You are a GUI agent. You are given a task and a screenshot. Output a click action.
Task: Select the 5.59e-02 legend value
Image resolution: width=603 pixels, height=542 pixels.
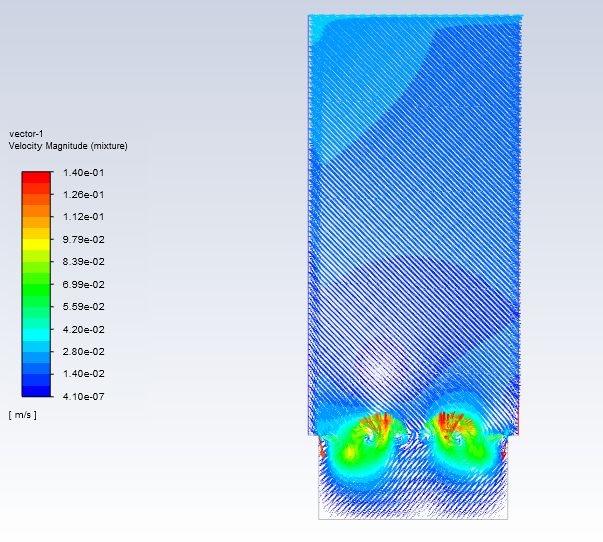(83, 307)
